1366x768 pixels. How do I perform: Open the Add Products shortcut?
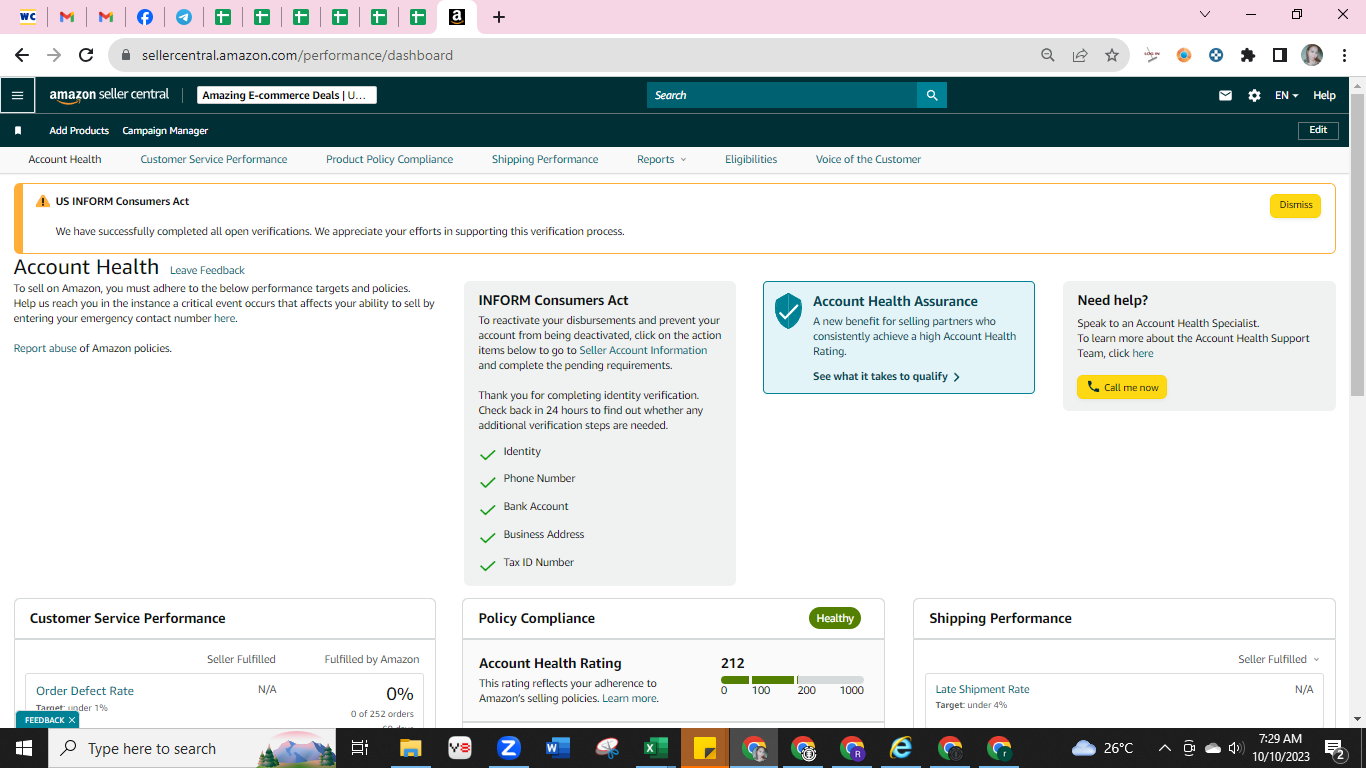pos(79,131)
